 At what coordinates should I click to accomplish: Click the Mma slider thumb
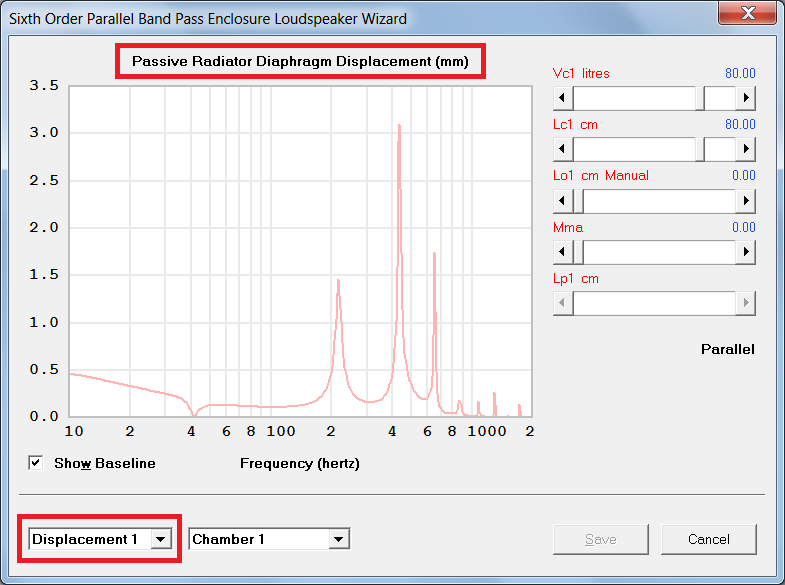578,252
